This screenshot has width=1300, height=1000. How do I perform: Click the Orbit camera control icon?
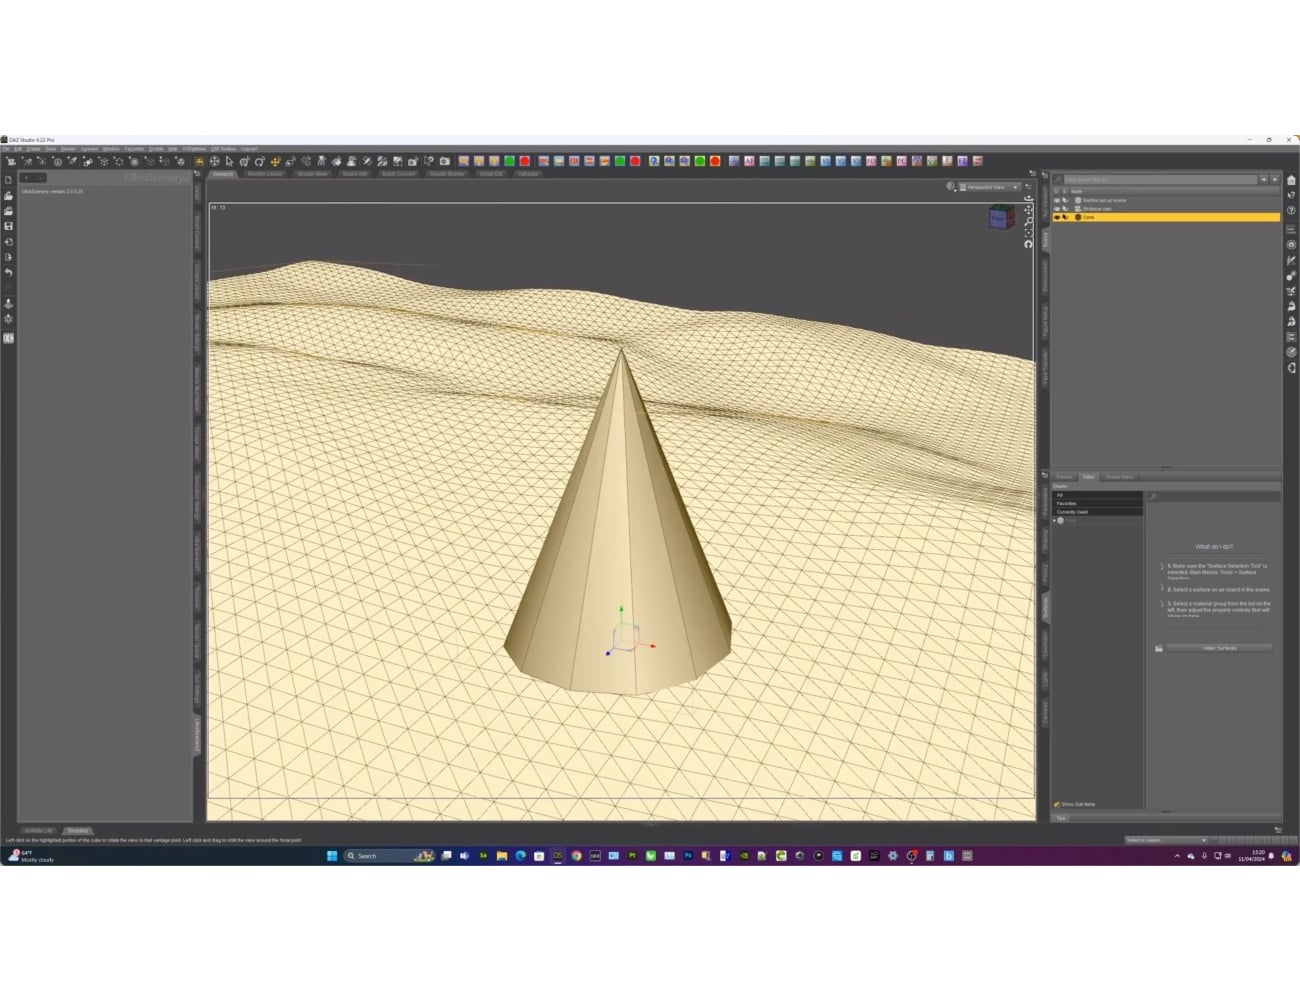tap(1028, 198)
